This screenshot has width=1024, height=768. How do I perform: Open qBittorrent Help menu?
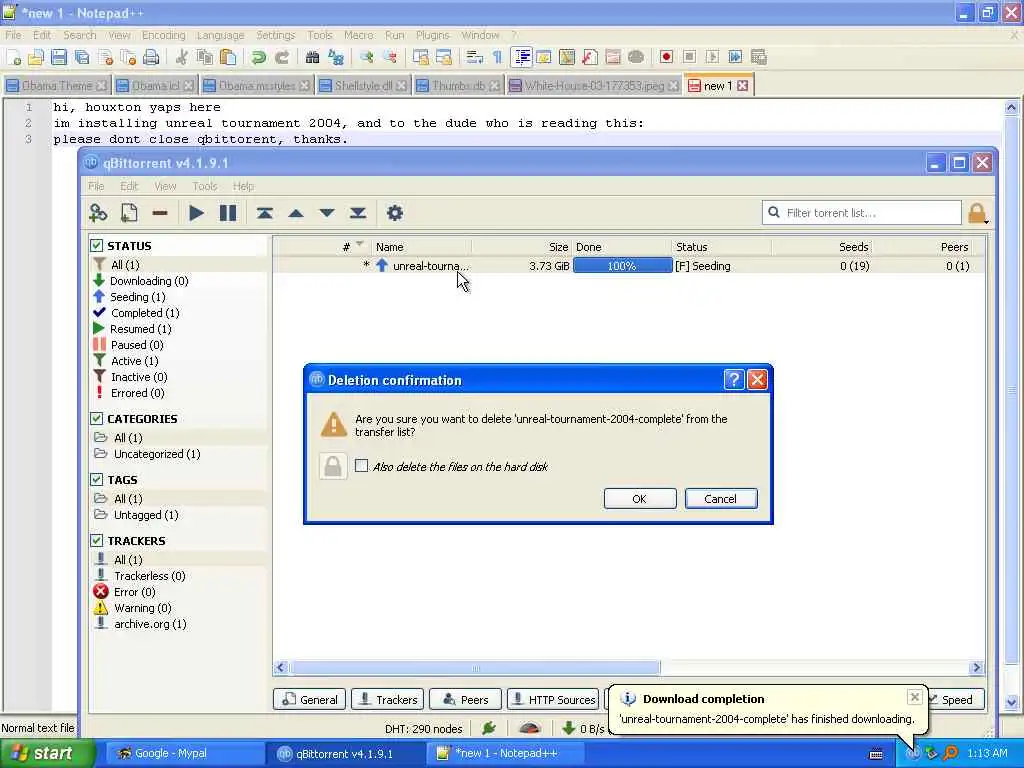point(243,186)
